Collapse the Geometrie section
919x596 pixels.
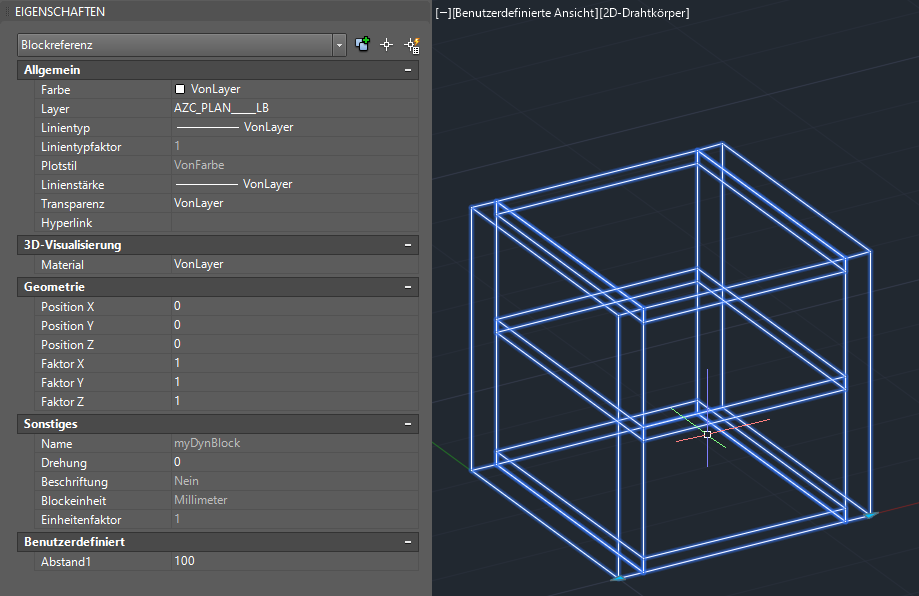point(408,287)
